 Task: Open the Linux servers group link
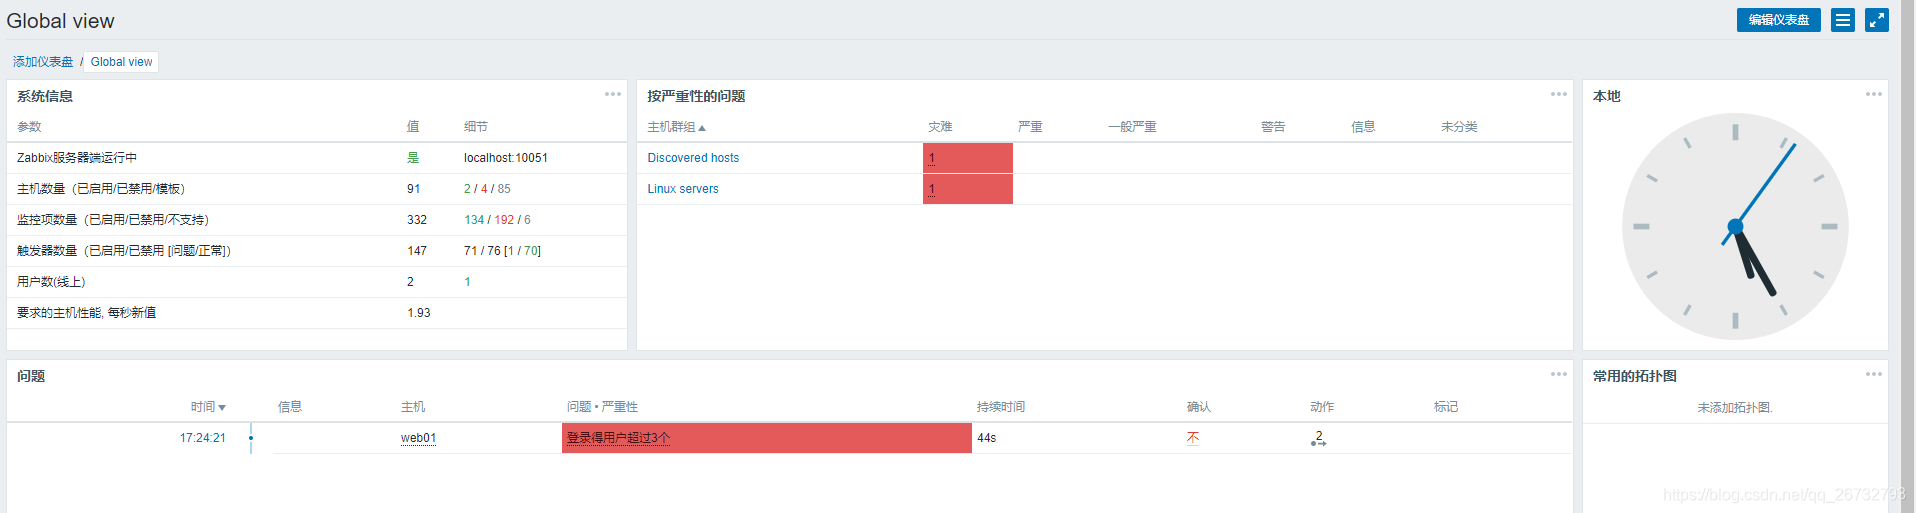(x=683, y=189)
